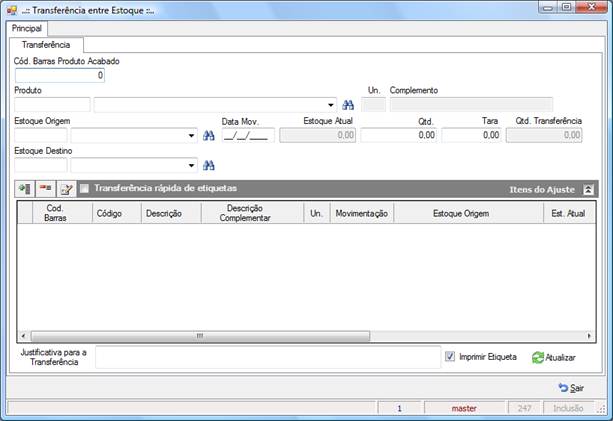The width and height of the screenshot is (613, 421).
Task: Open the Produto dropdown list
Action: pyautogui.click(x=331, y=105)
